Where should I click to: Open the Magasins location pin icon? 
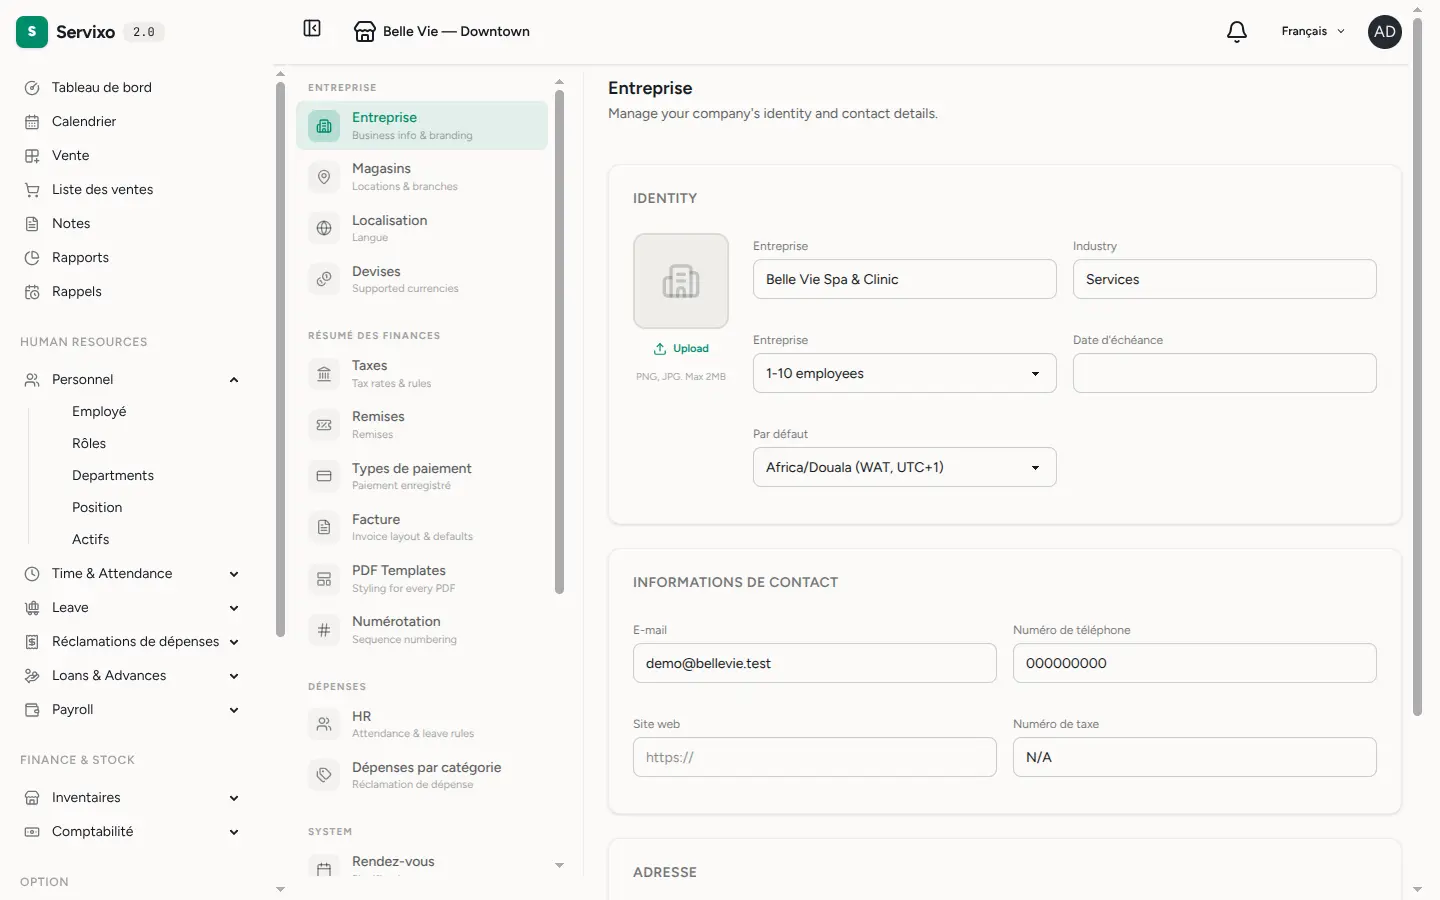coord(324,177)
